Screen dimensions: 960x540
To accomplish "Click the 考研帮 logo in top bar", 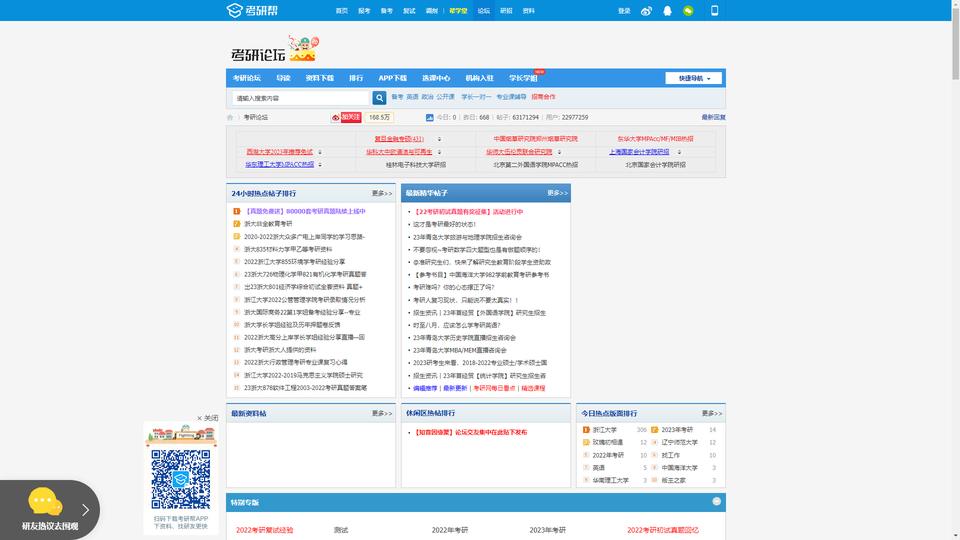I will tap(252, 10).
